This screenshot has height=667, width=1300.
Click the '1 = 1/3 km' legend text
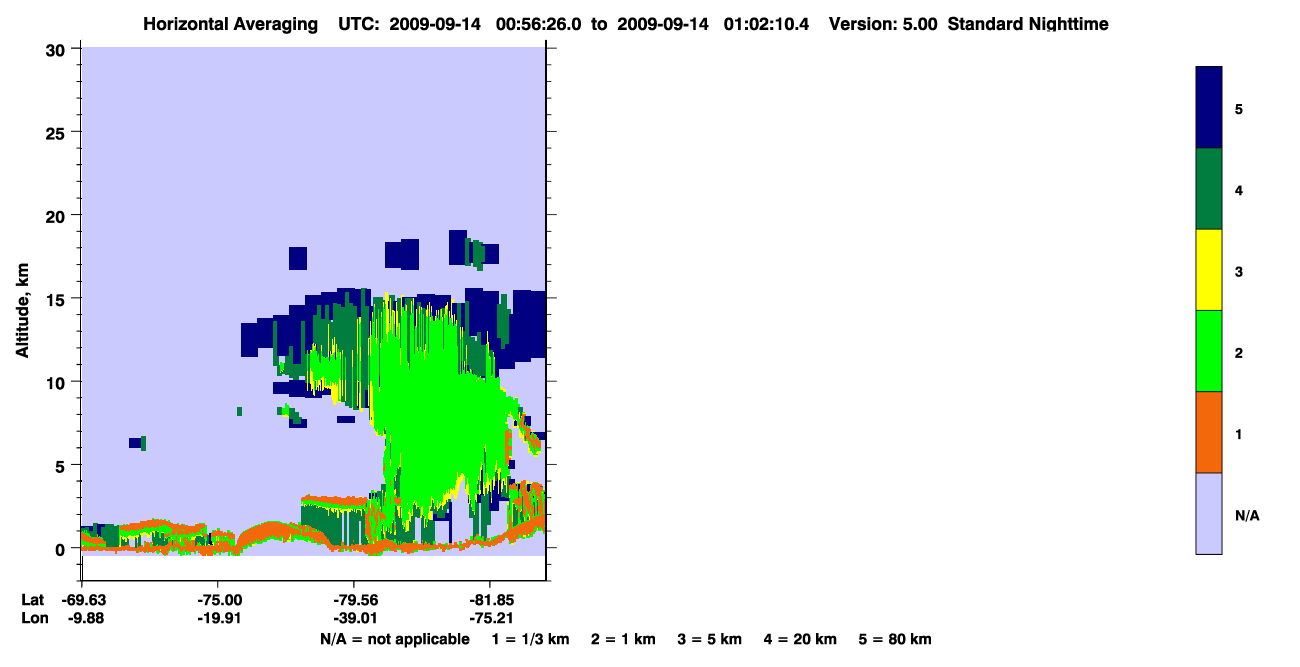tap(531, 639)
